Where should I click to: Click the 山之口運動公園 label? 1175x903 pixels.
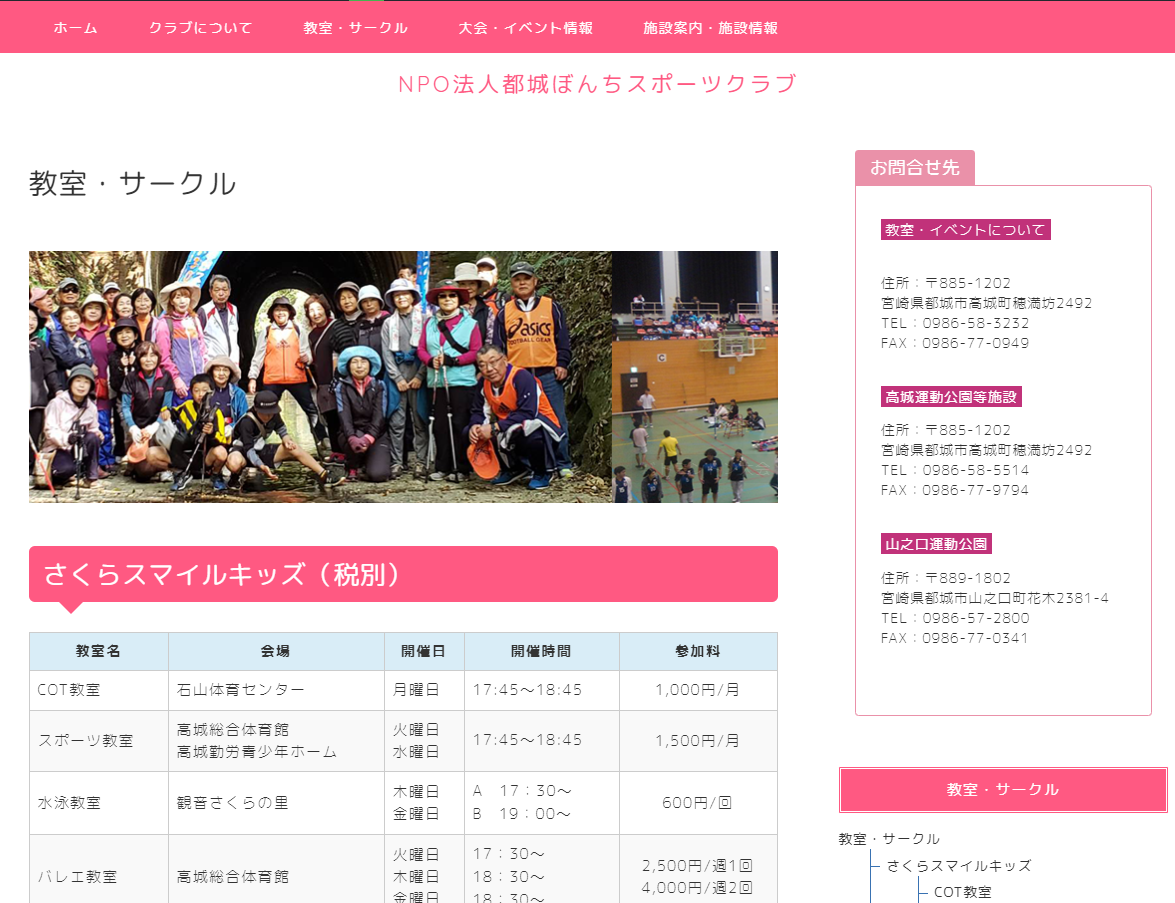click(936, 544)
